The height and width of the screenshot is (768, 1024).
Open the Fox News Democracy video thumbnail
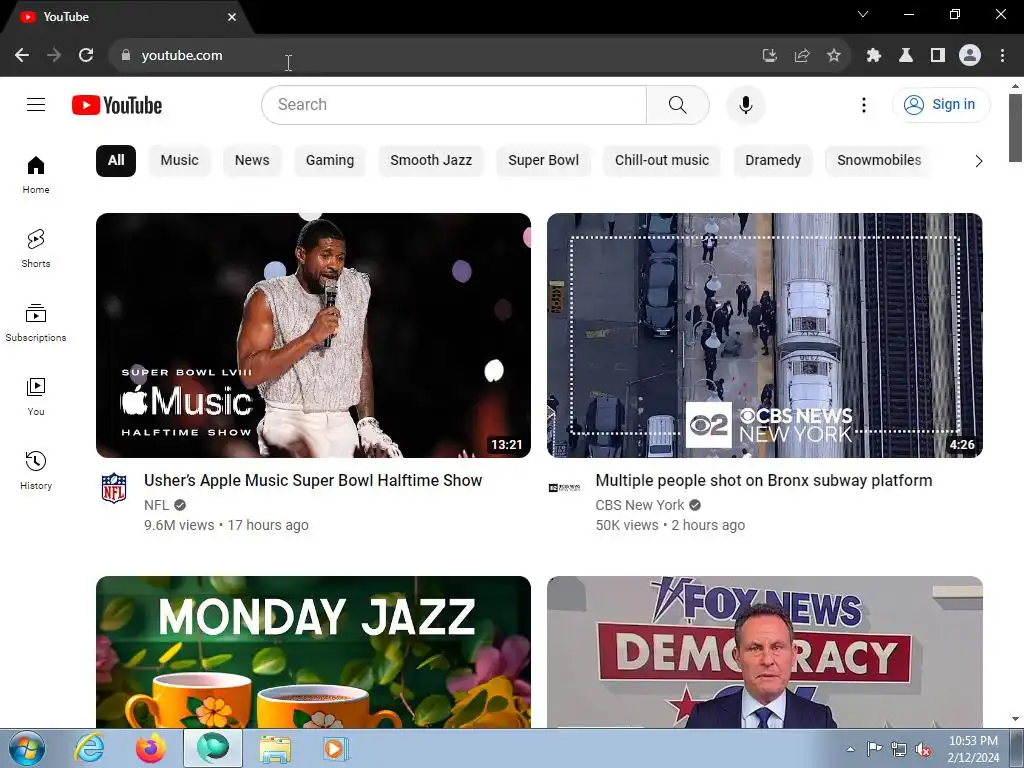coord(765,652)
